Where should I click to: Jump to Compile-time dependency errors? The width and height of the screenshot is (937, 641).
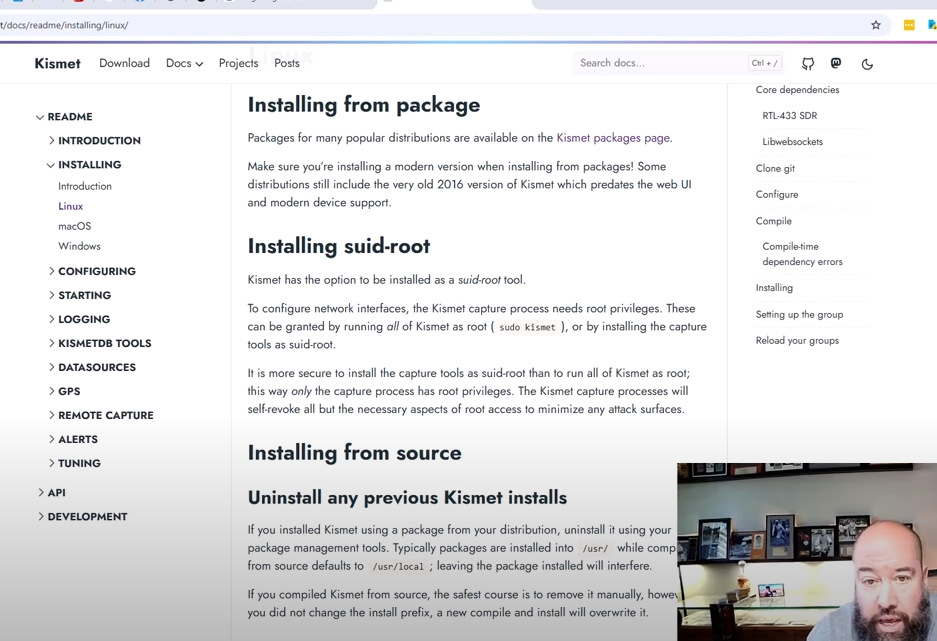pos(803,254)
